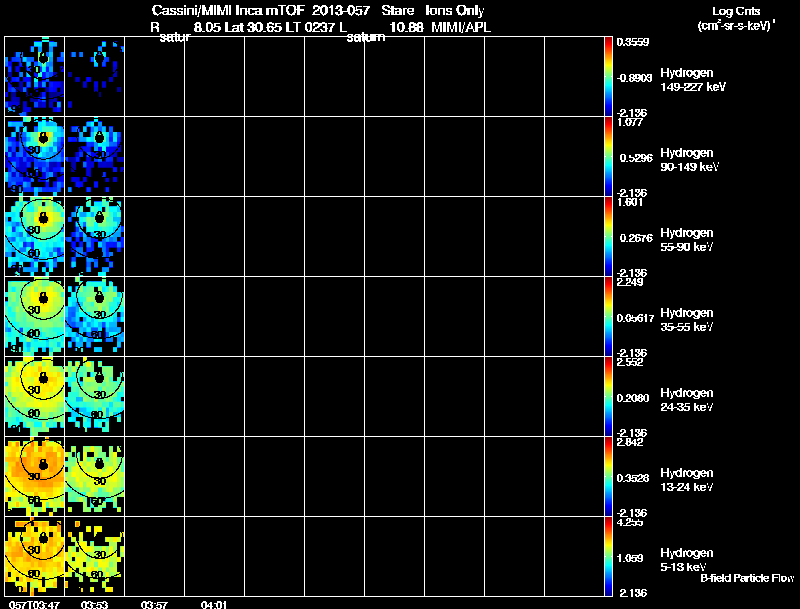Screen dimensions: 800x609
Task: View the 03:47 image for Hydrogen 55-90 keV
Action: [x=35, y=237]
